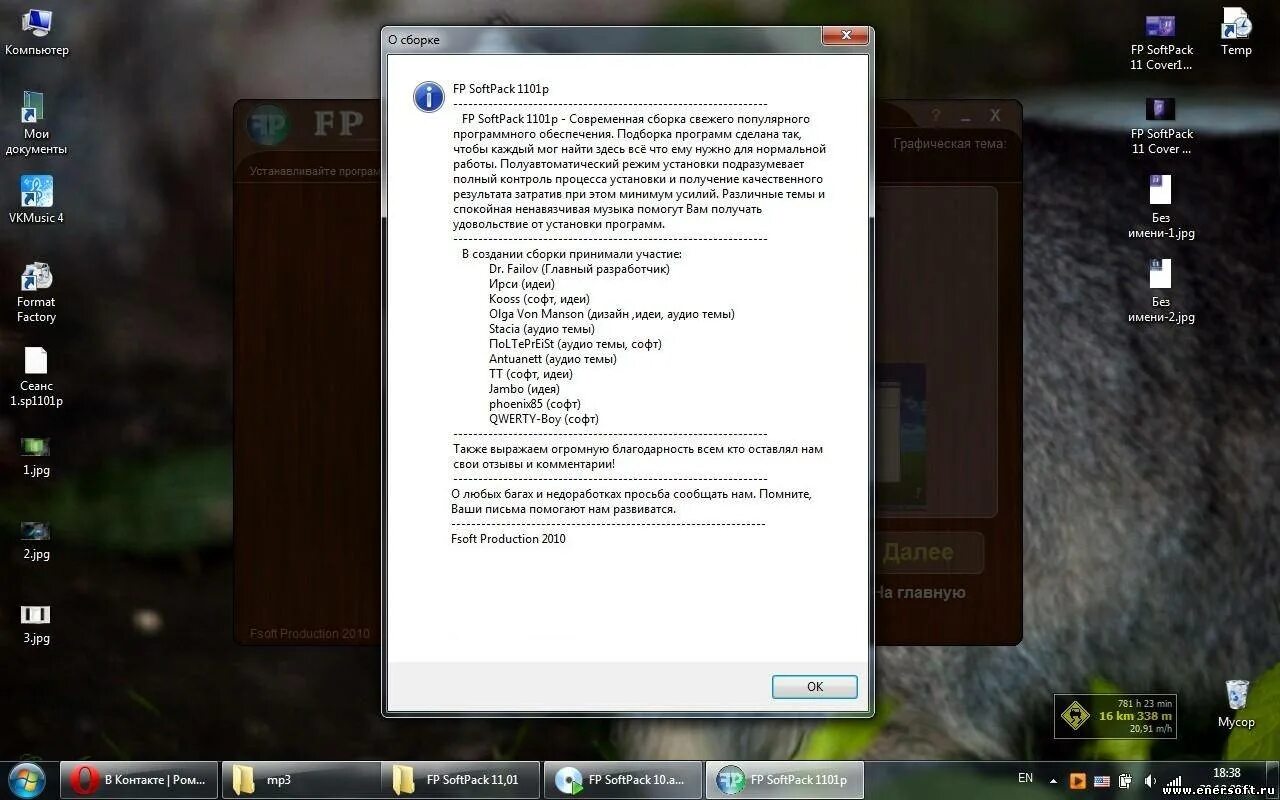Close the О сборке dialog
The image size is (1280, 800).
845,37
